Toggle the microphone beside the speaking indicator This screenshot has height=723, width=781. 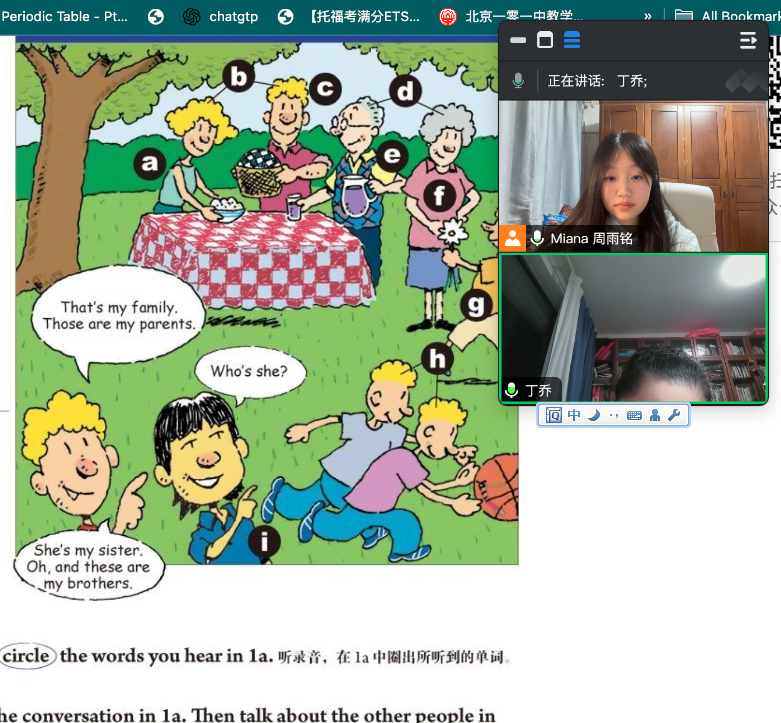(x=518, y=80)
